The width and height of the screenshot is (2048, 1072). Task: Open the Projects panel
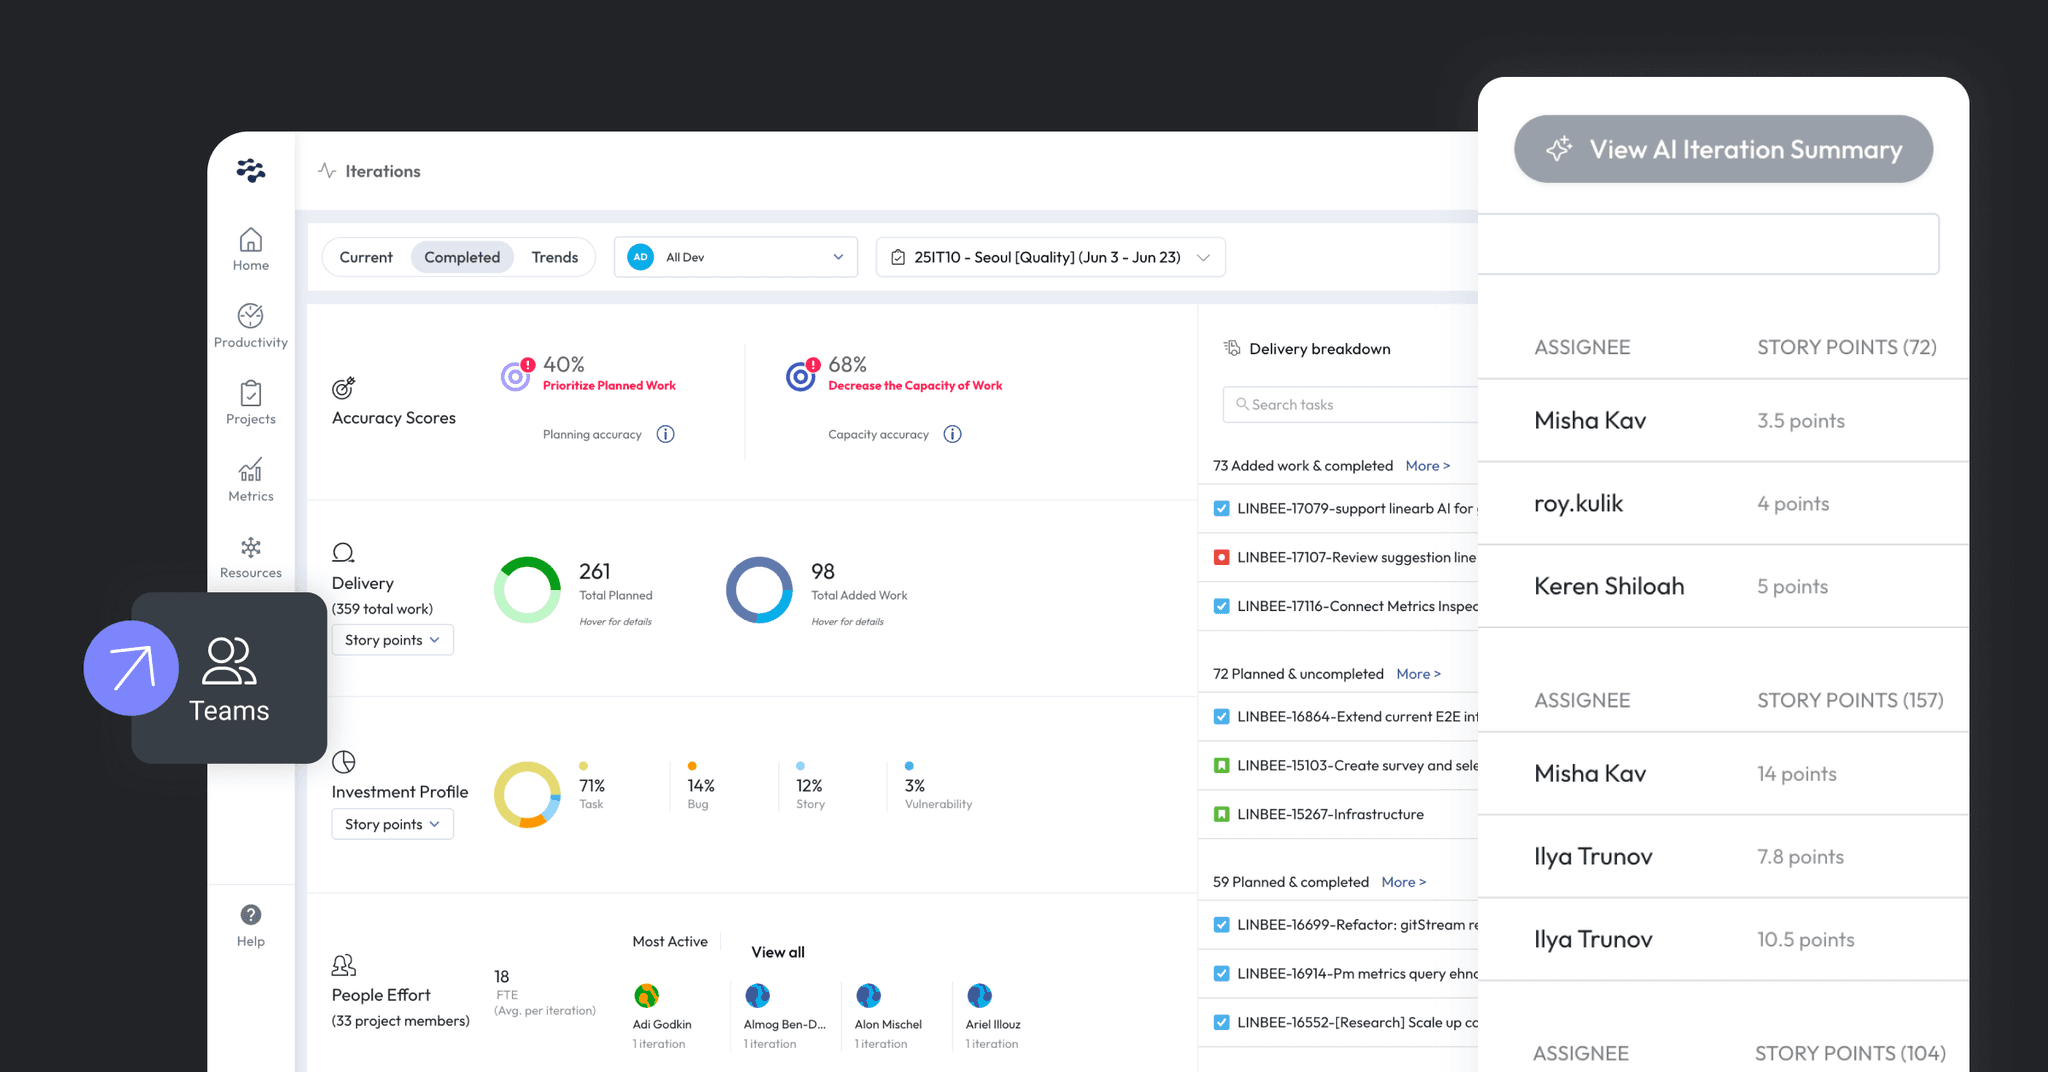coord(250,400)
